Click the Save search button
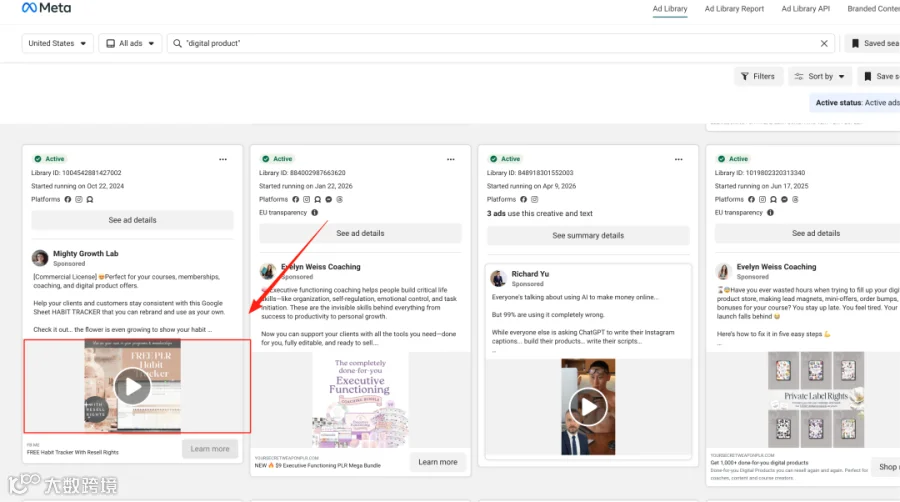This screenshot has width=900, height=502. [880, 76]
